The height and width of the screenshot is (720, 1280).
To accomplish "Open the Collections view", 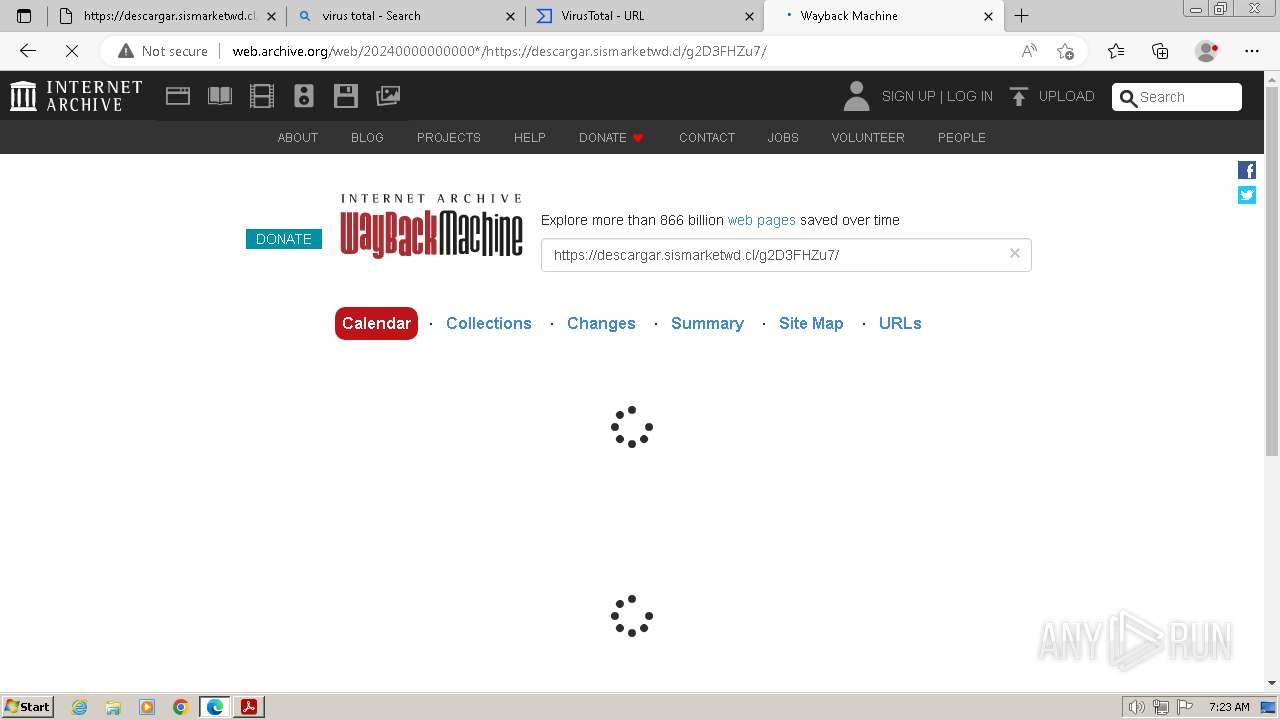I will pyautogui.click(x=489, y=323).
